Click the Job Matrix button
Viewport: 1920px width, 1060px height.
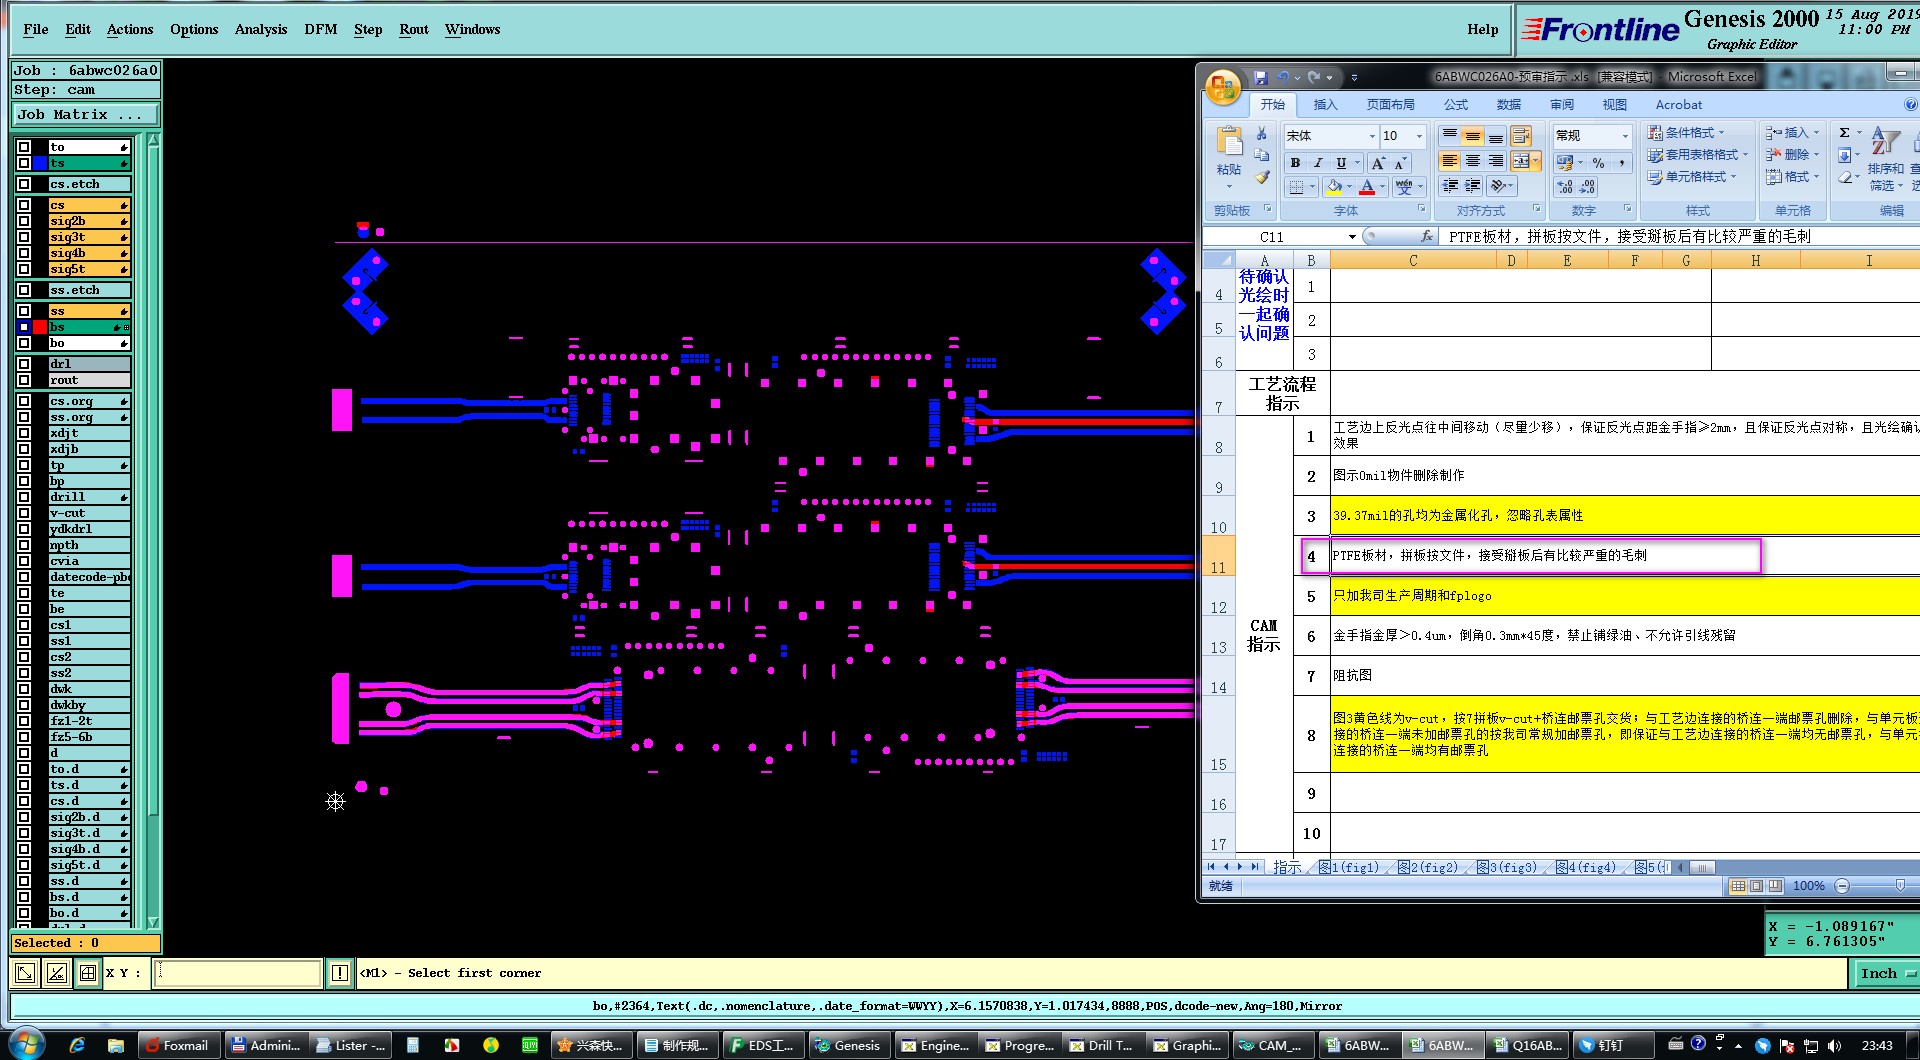pyautogui.click(x=84, y=115)
